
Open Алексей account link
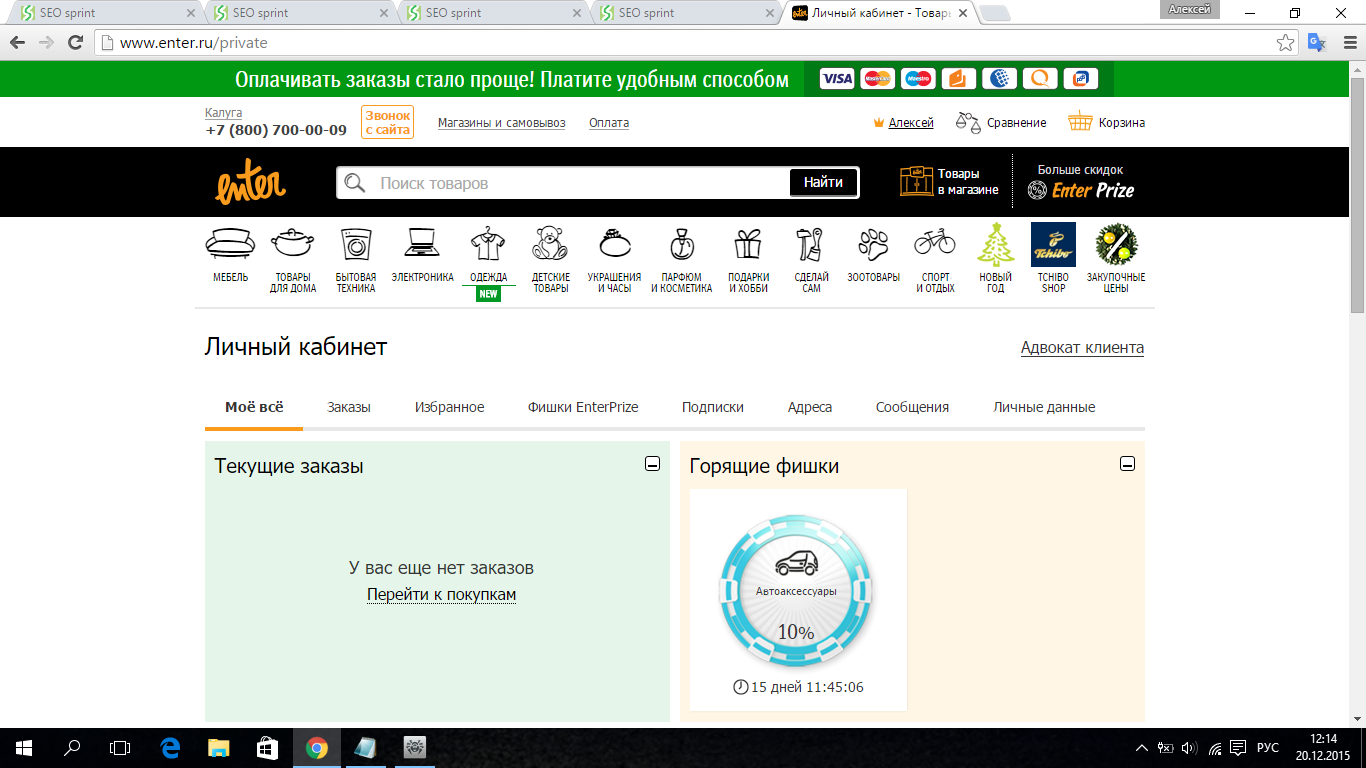(911, 123)
